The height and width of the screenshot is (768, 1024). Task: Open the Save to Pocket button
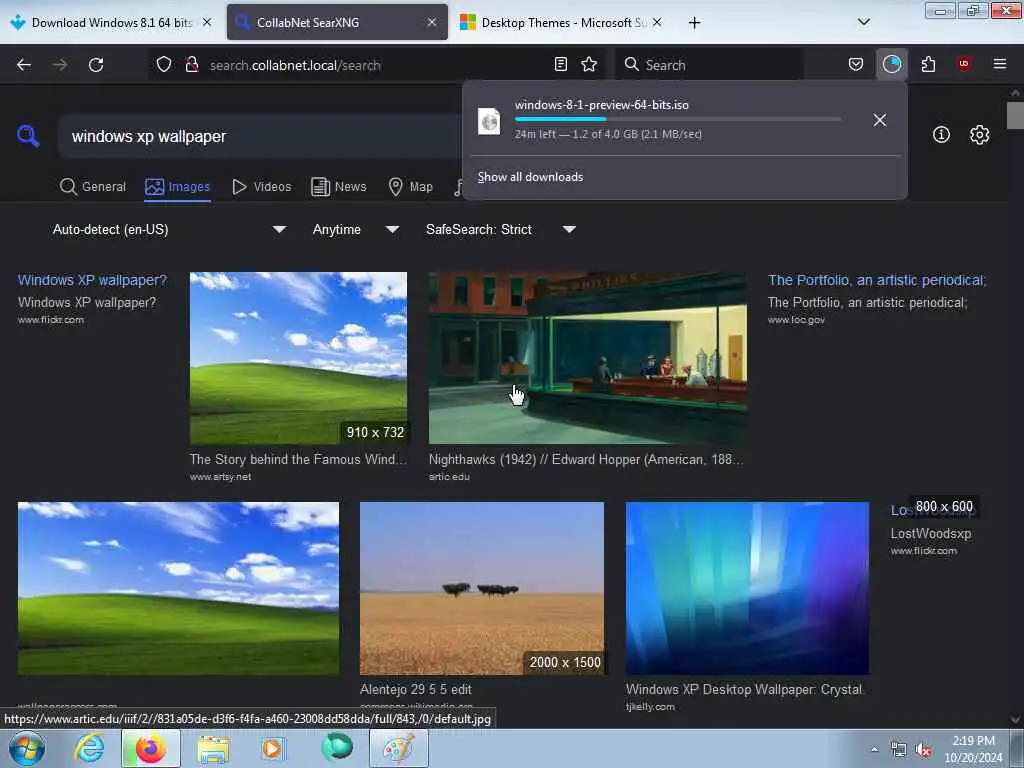pyautogui.click(x=856, y=64)
